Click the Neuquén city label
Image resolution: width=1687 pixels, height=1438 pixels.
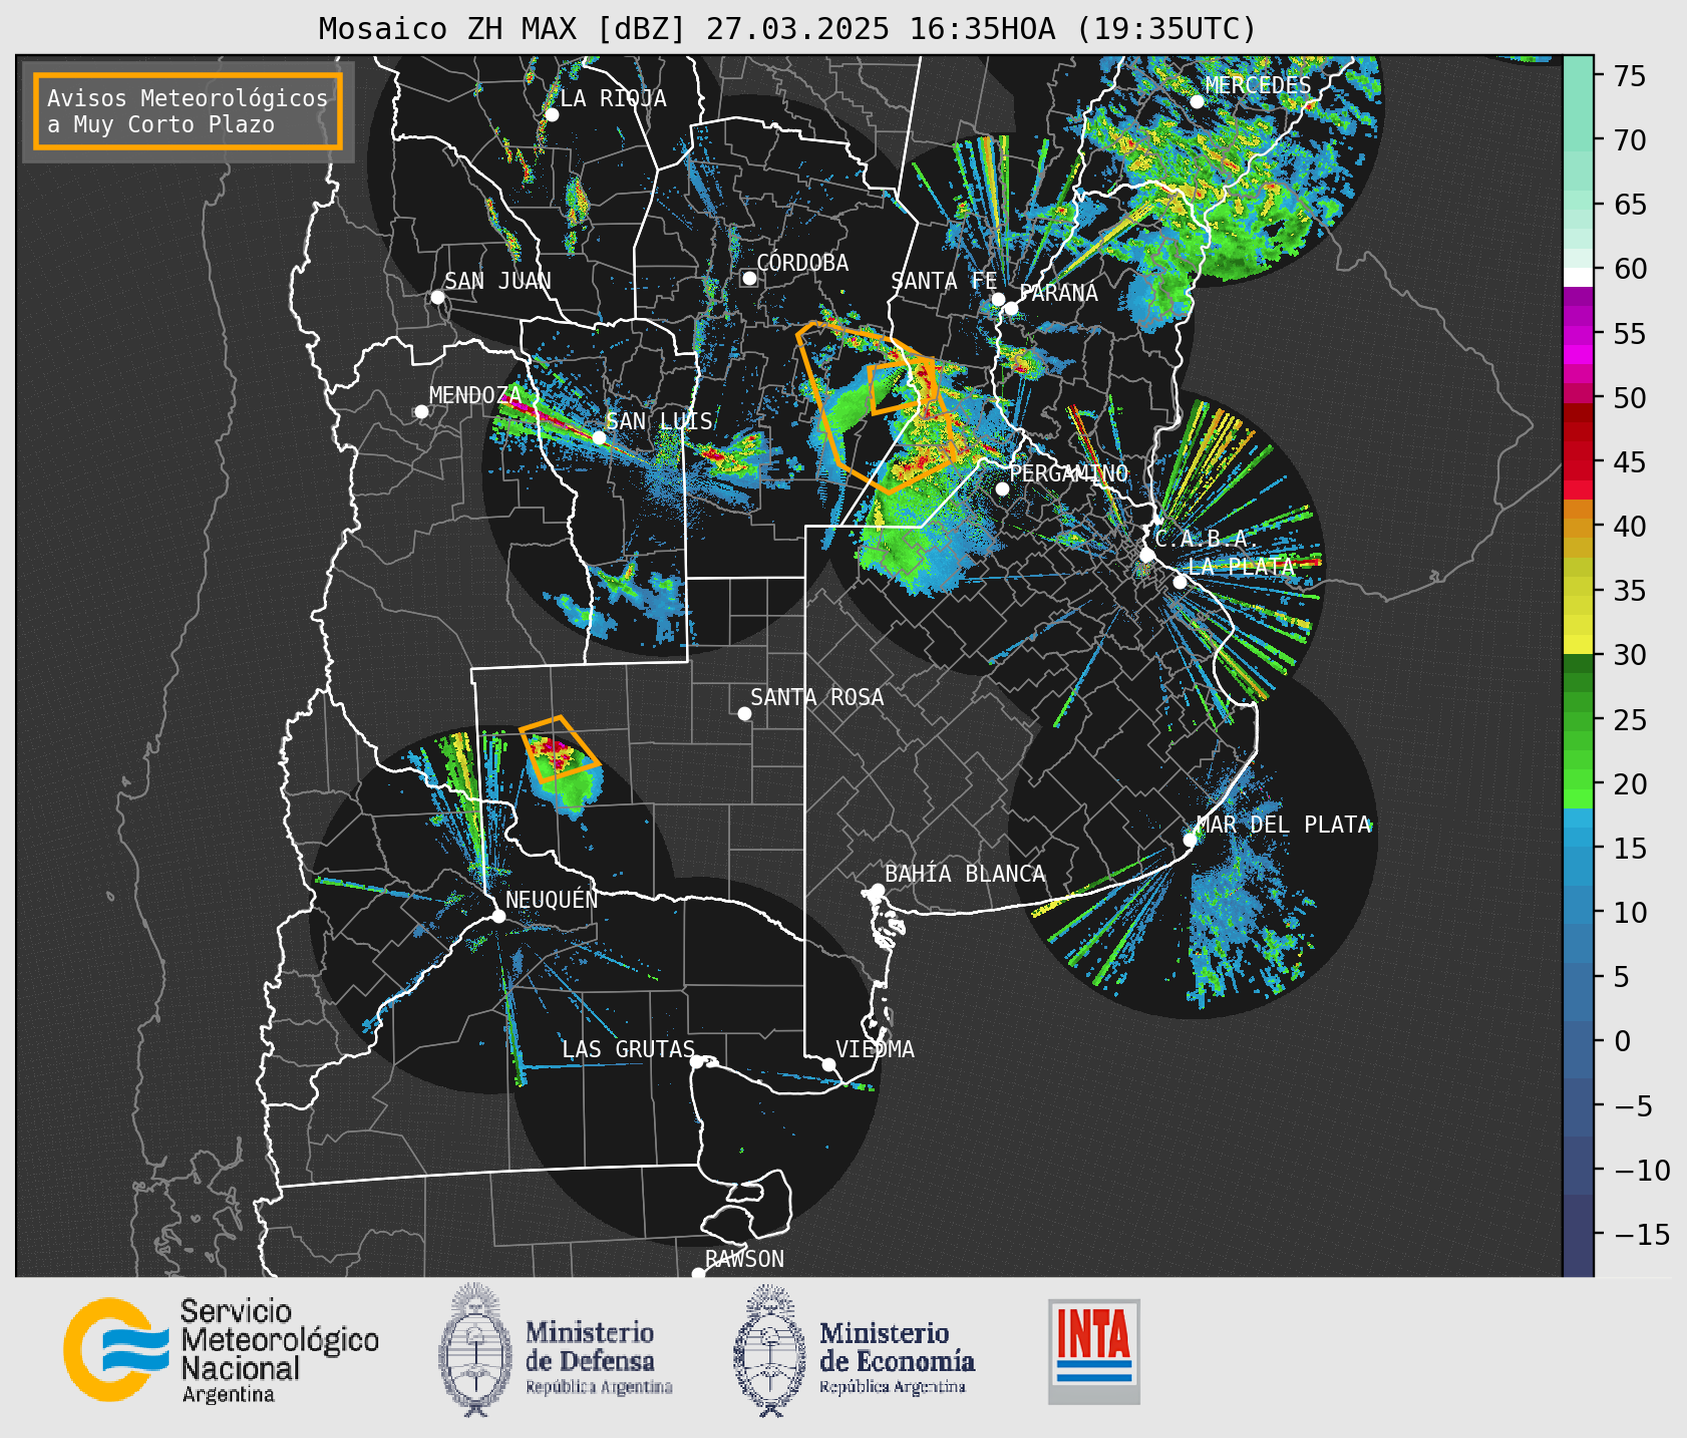point(551,900)
